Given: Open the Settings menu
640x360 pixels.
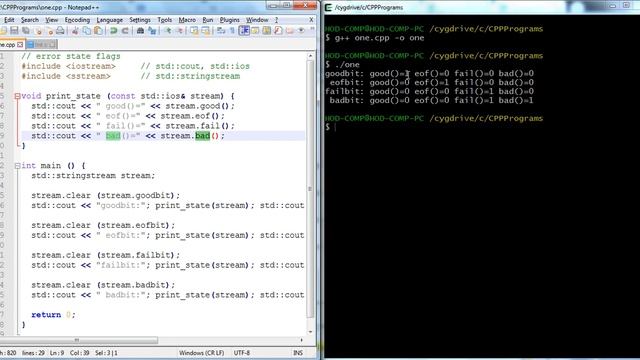Looking at the screenshot, I should 140,20.
